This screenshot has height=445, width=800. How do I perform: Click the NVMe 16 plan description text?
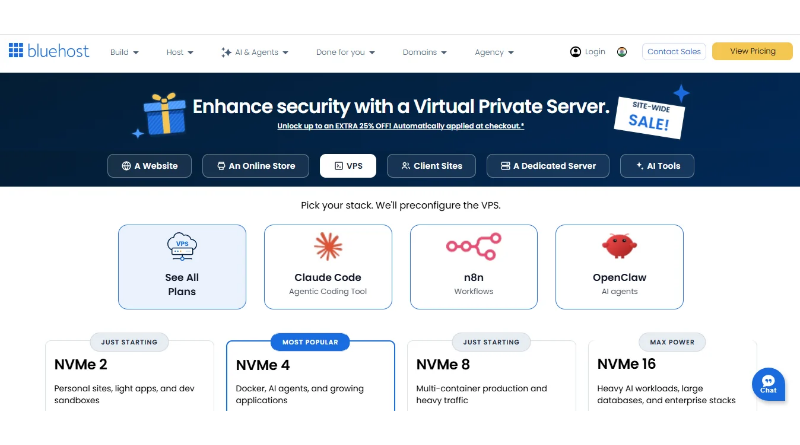(666, 394)
